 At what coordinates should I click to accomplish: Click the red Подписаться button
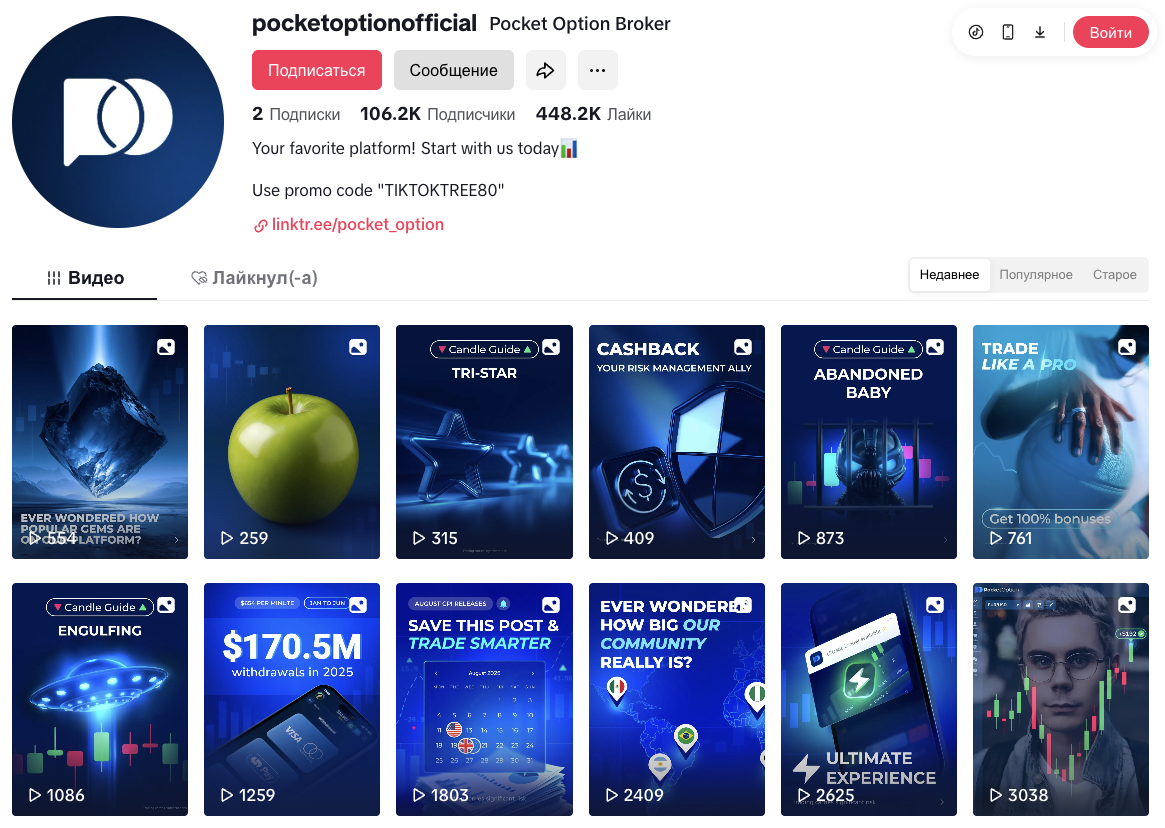click(x=317, y=70)
